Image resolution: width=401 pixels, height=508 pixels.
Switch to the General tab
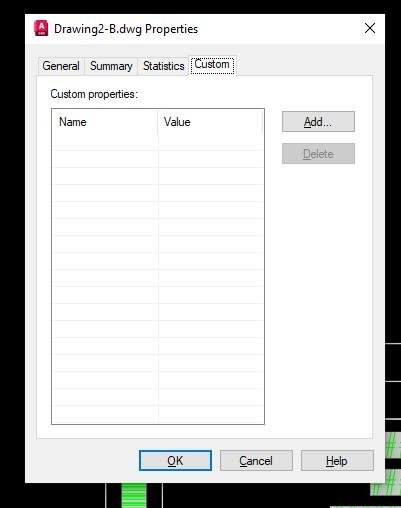(61, 66)
